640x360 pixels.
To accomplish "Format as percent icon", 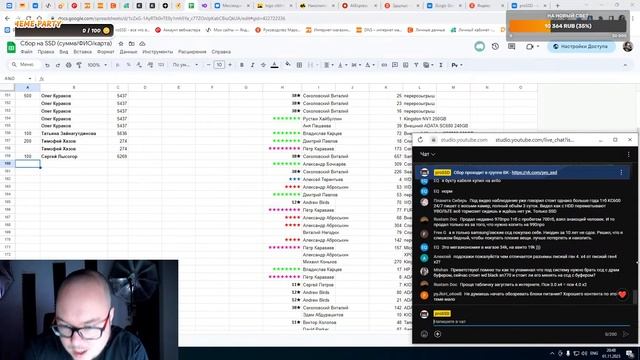I will [129, 65].
